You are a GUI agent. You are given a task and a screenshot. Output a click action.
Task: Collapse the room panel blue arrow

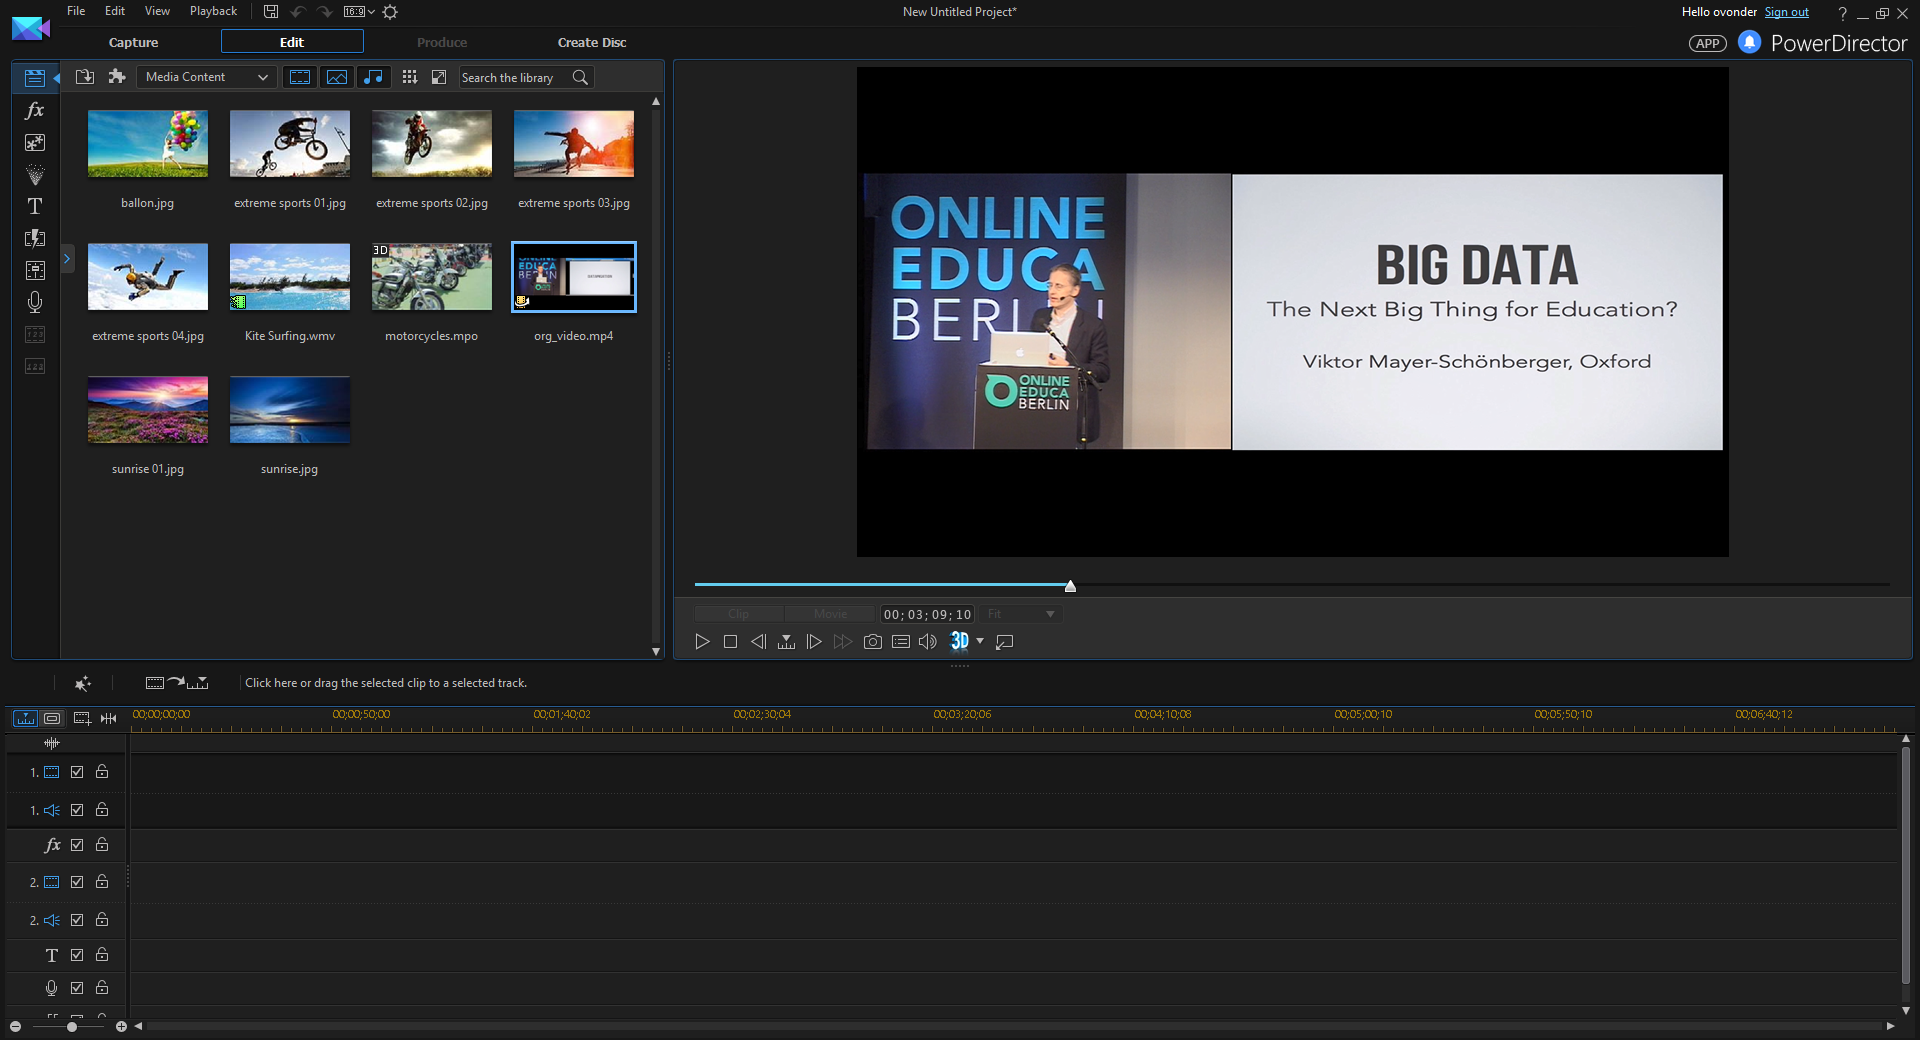pyautogui.click(x=57, y=78)
